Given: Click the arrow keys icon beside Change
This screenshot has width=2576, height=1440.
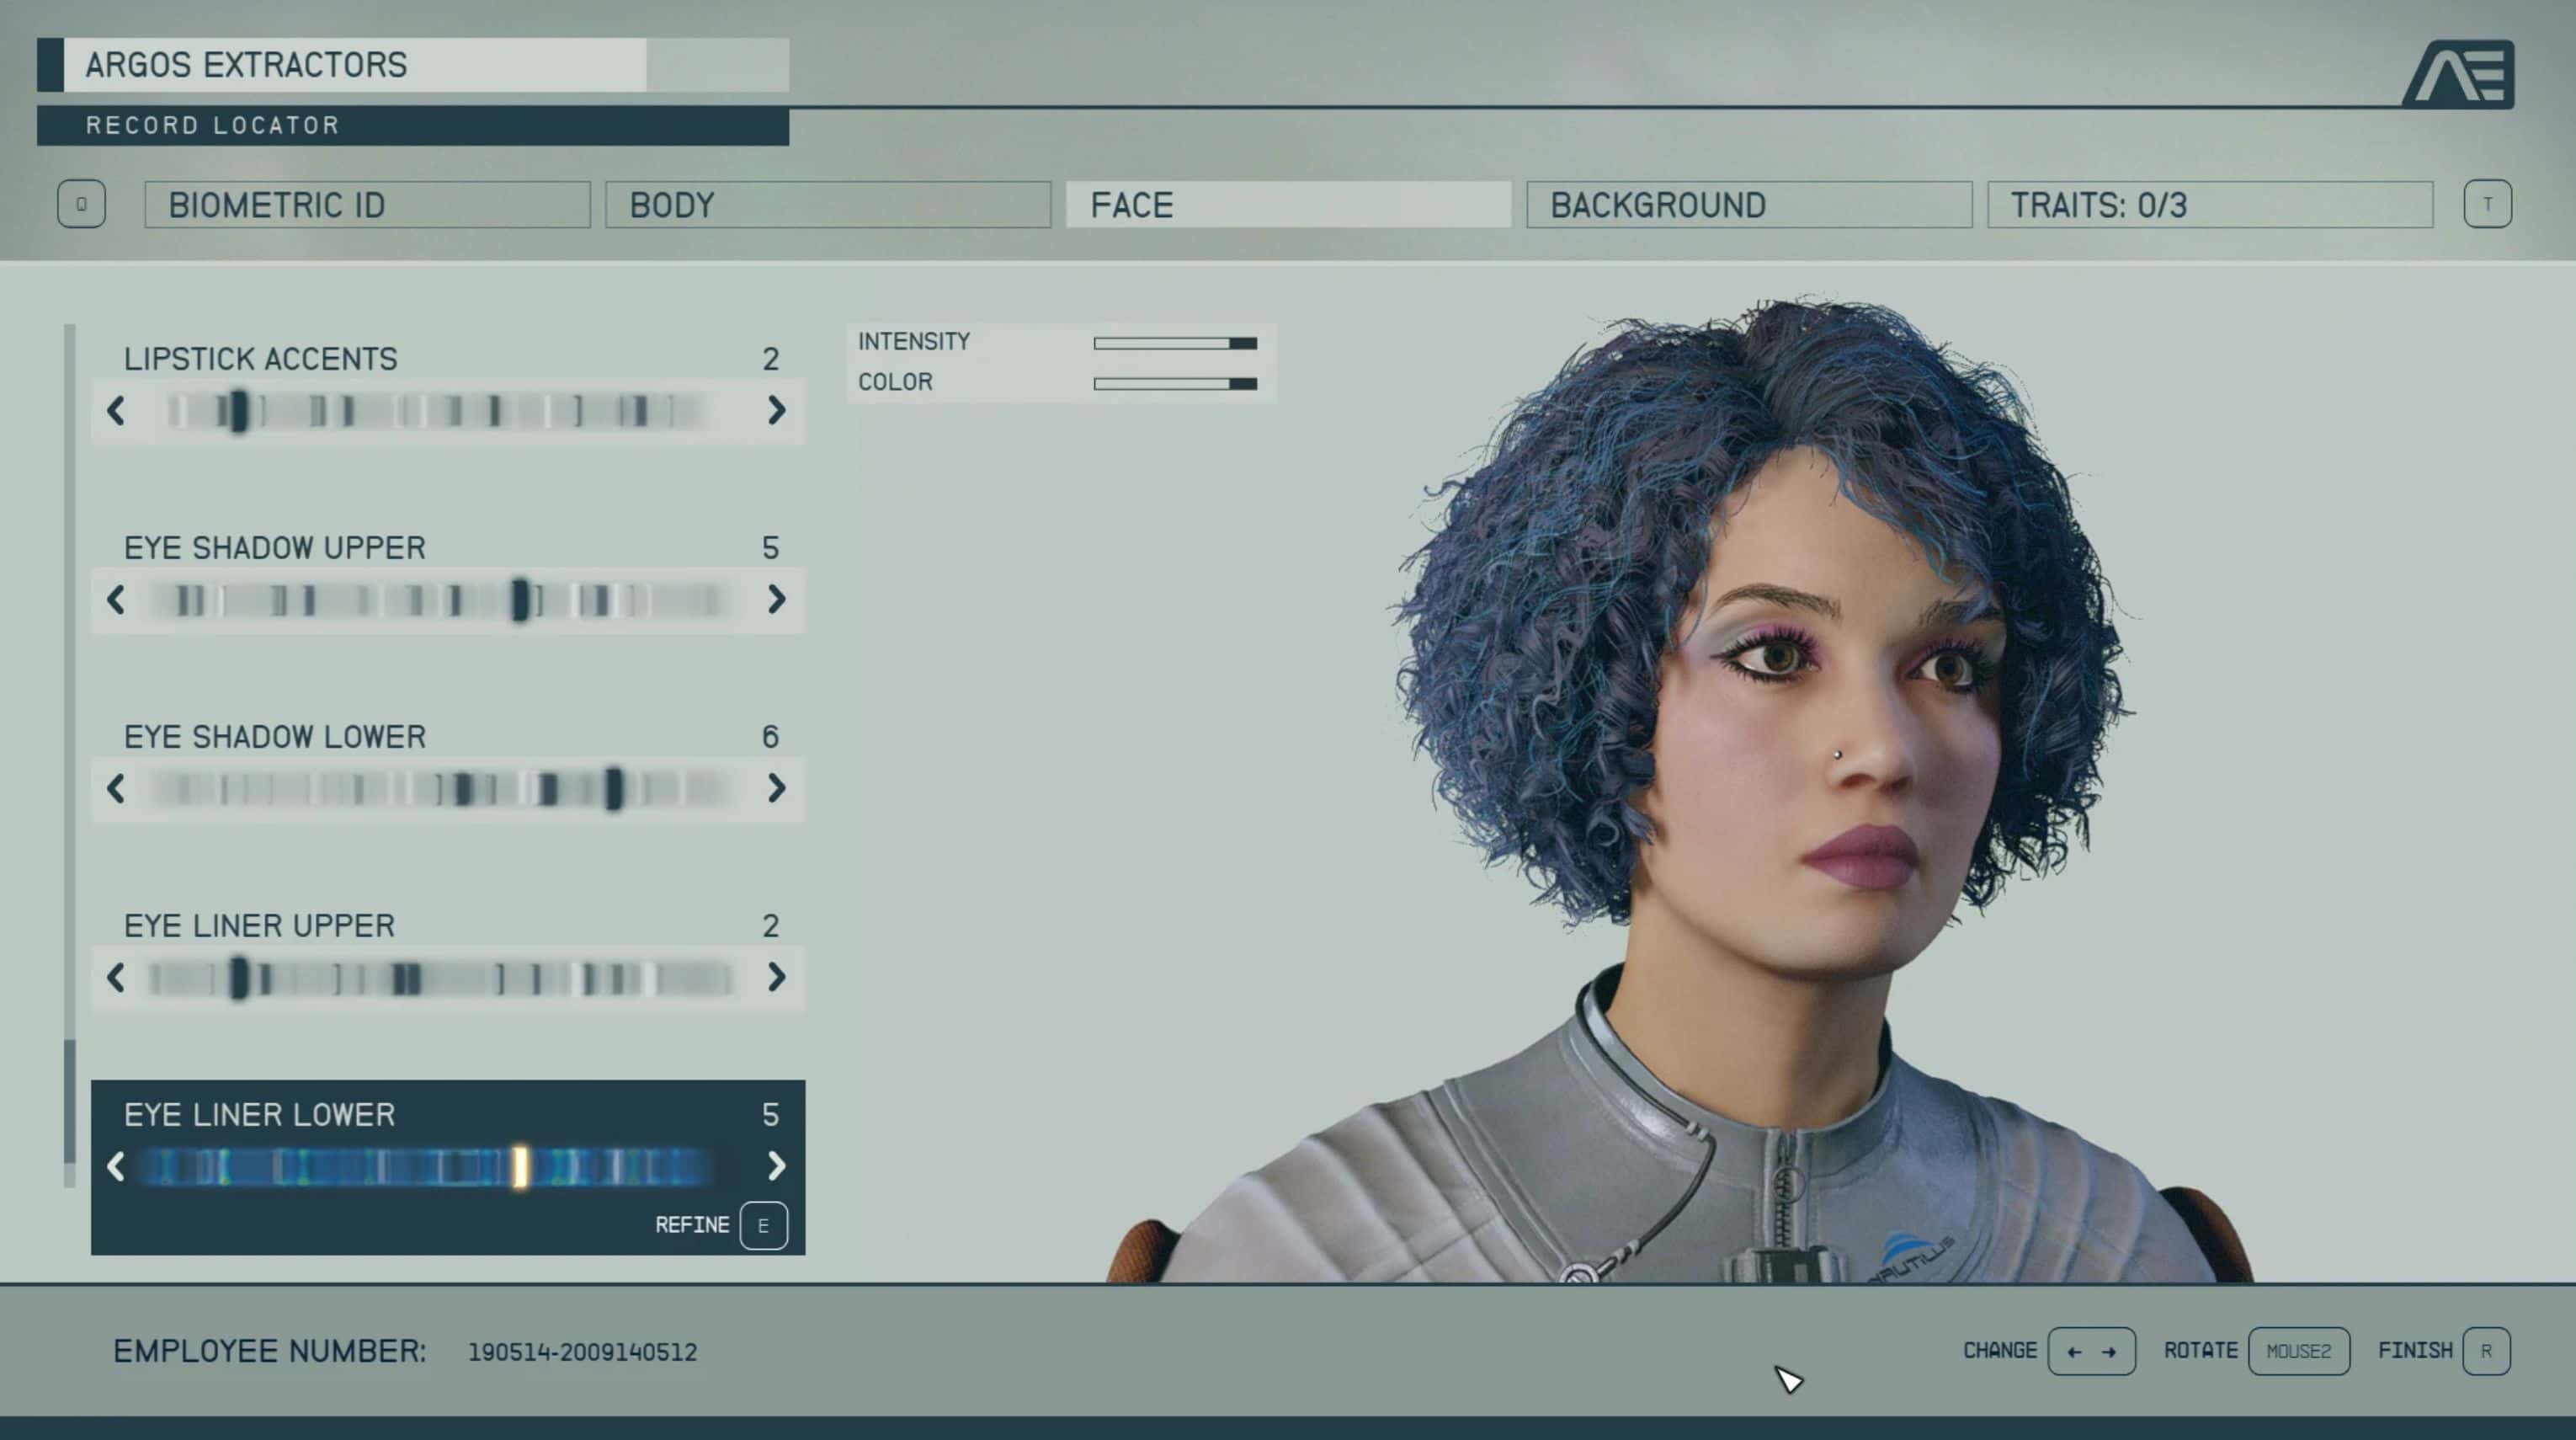Looking at the screenshot, I should [2091, 1351].
